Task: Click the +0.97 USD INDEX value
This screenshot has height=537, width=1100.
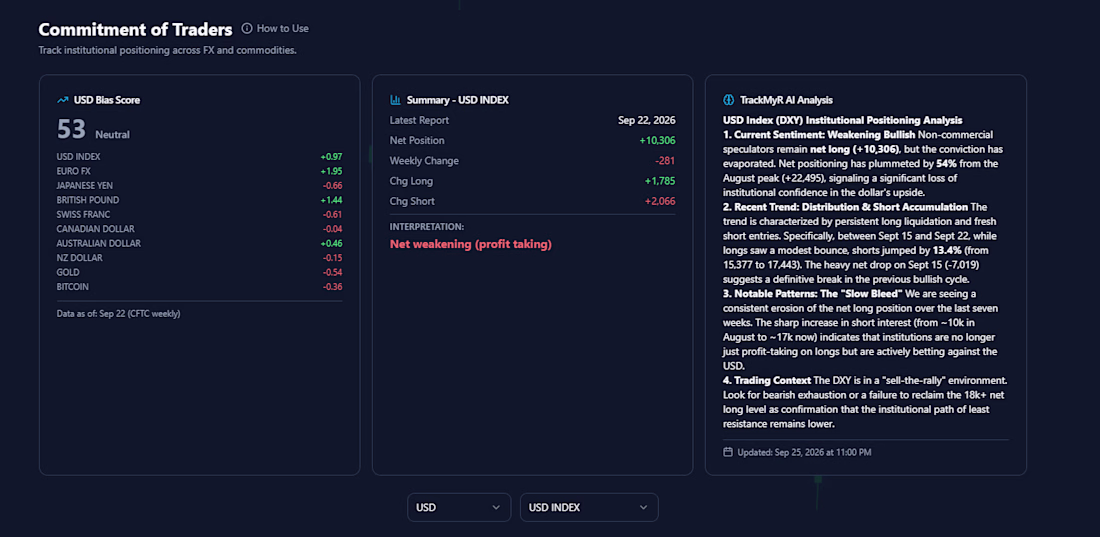Action: 331,157
